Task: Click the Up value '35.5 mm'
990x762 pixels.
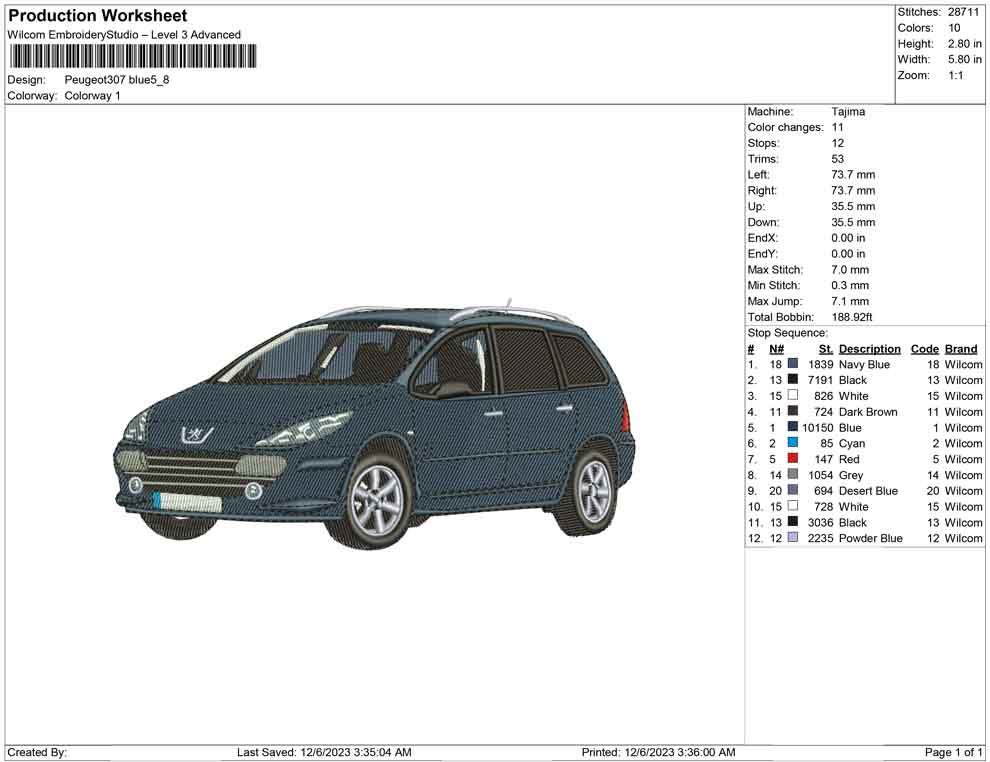Action: pyautogui.click(x=853, y=206)
